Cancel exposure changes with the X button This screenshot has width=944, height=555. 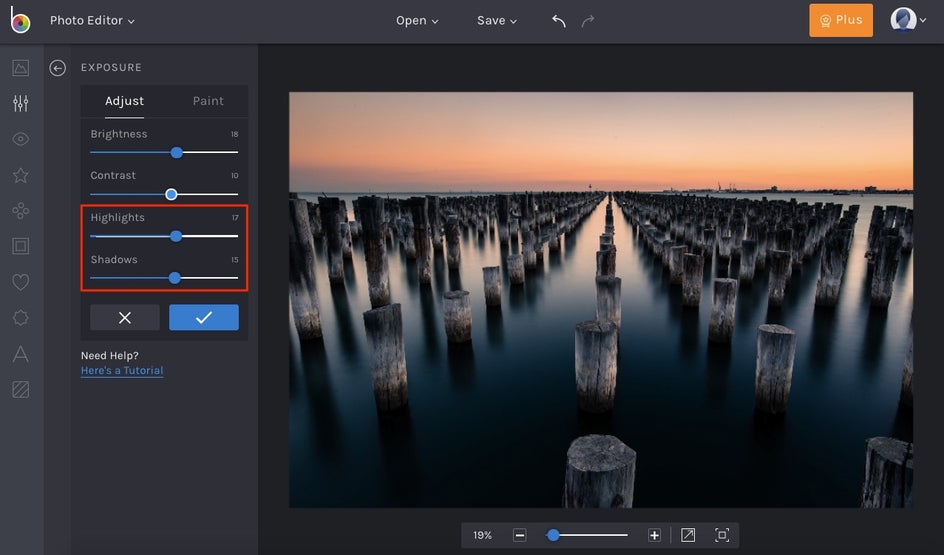(x=125, y=317)
